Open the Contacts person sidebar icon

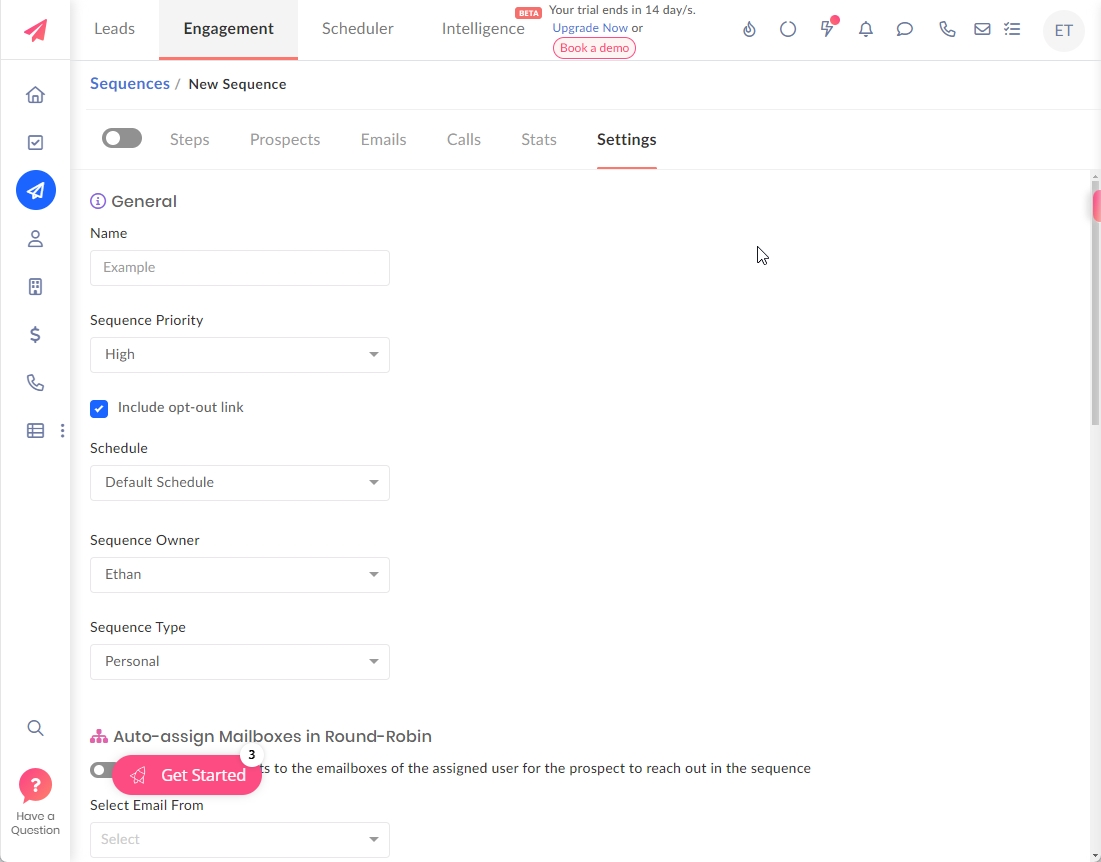(x=35, y=239)
